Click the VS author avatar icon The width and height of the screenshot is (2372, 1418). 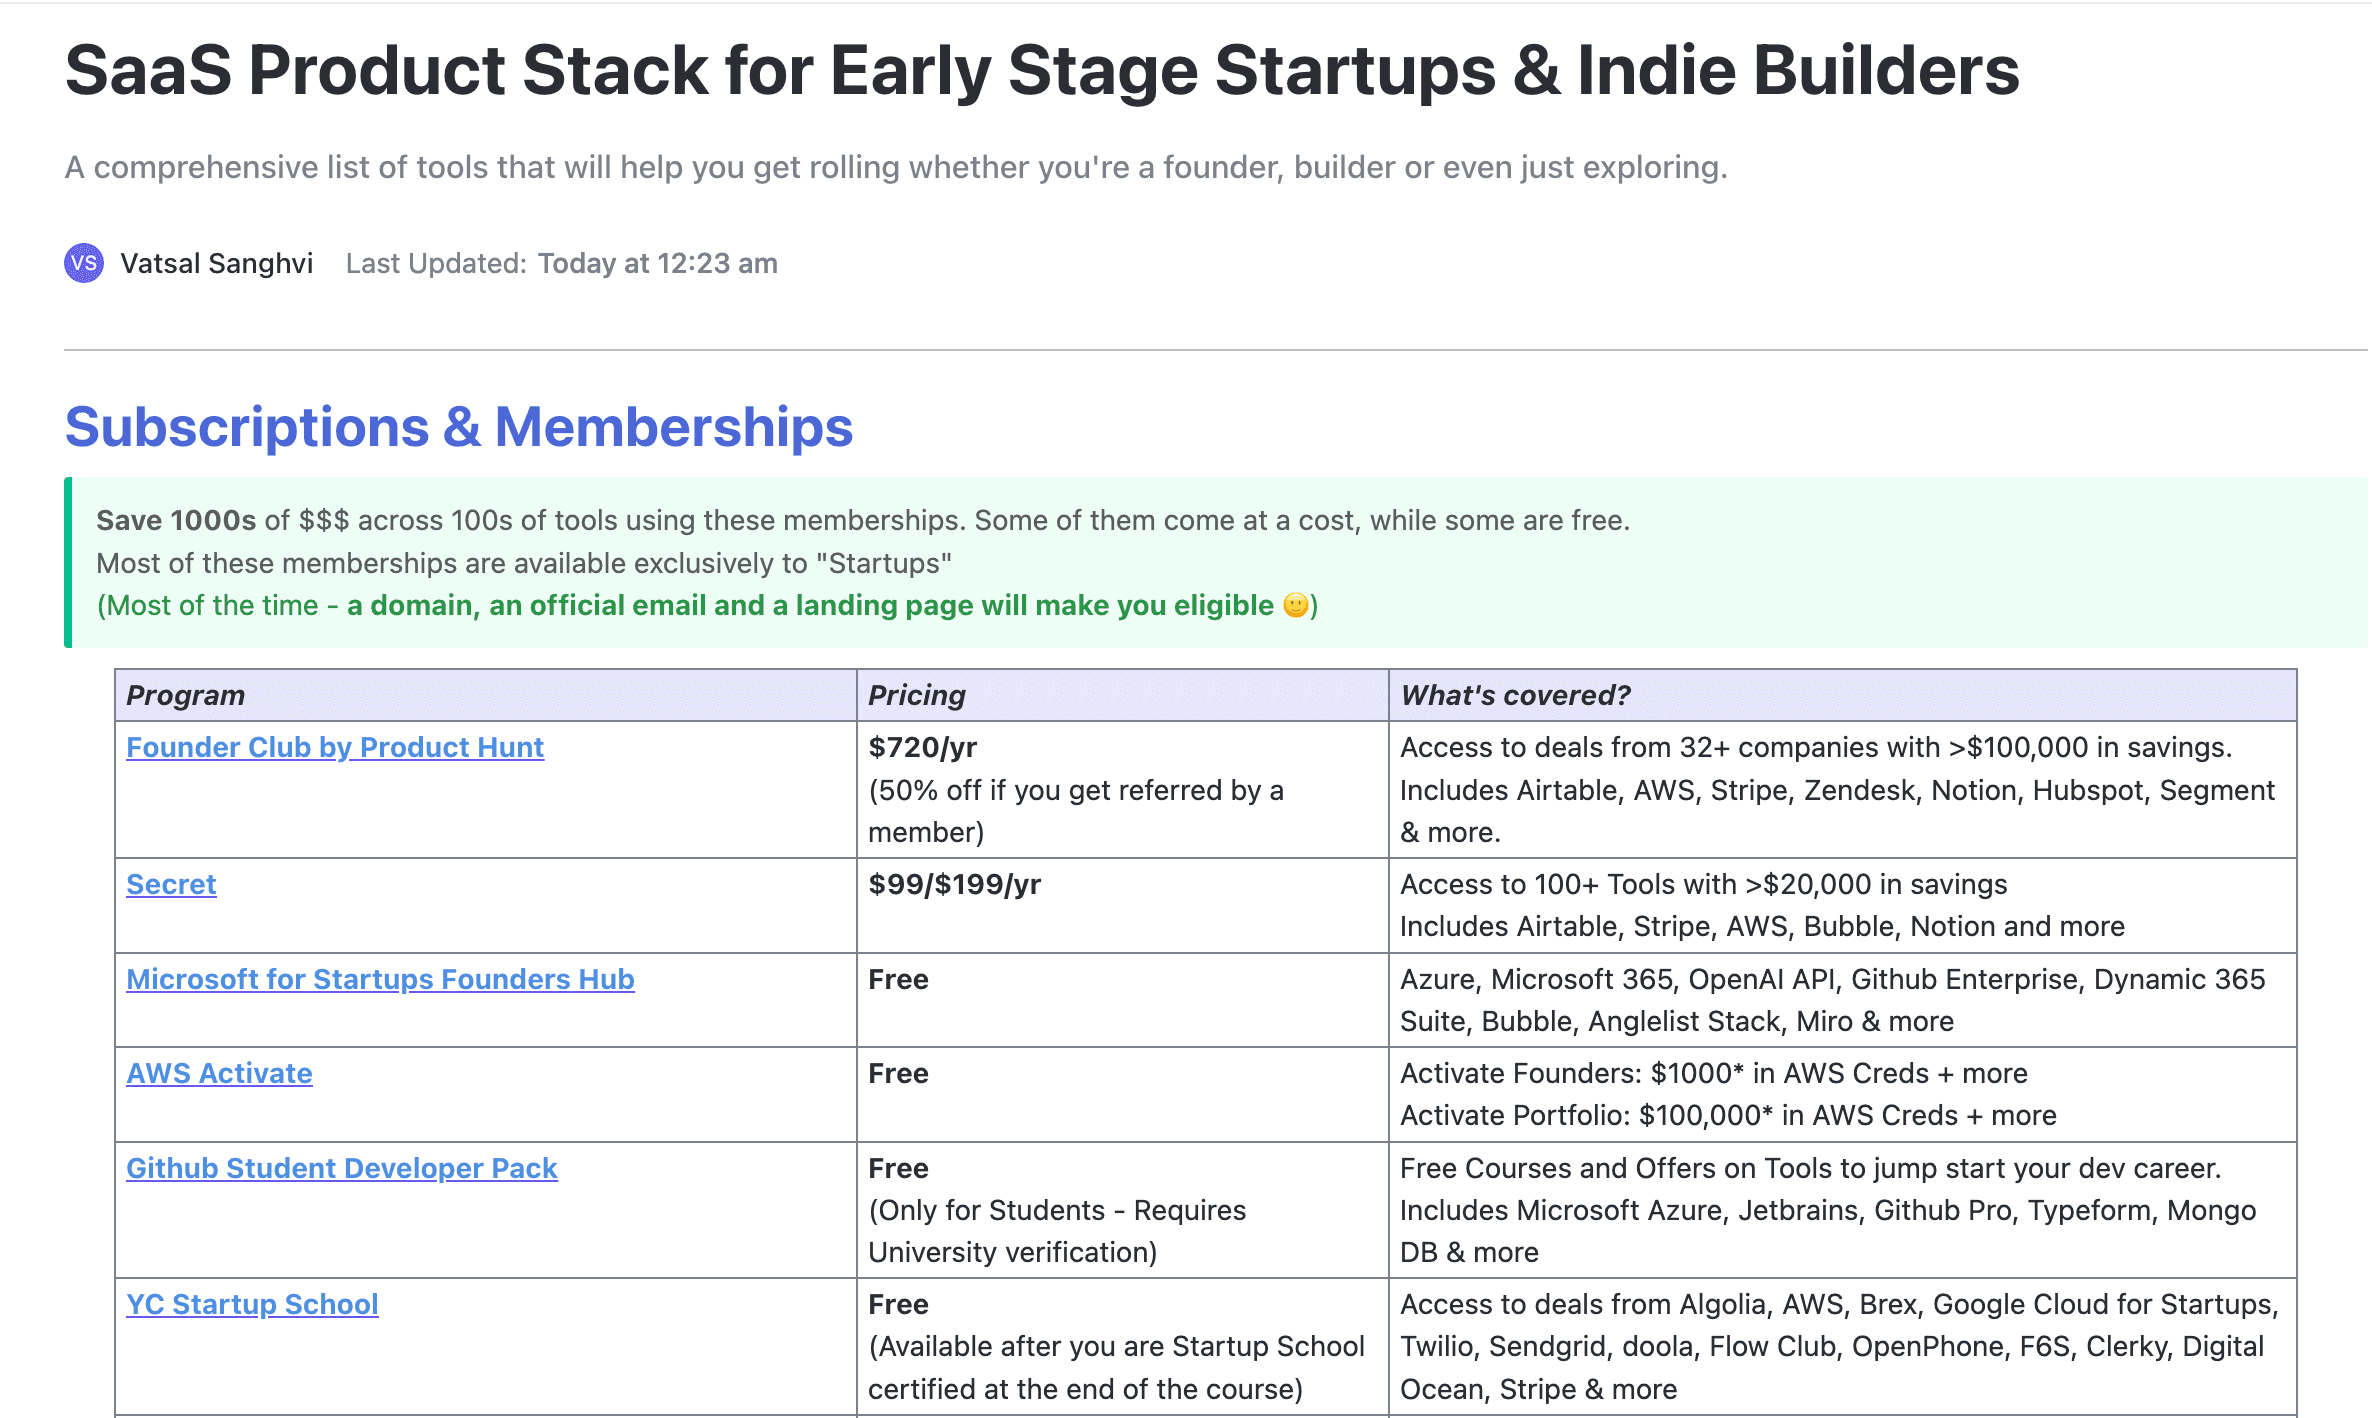[x=84, y=263]
